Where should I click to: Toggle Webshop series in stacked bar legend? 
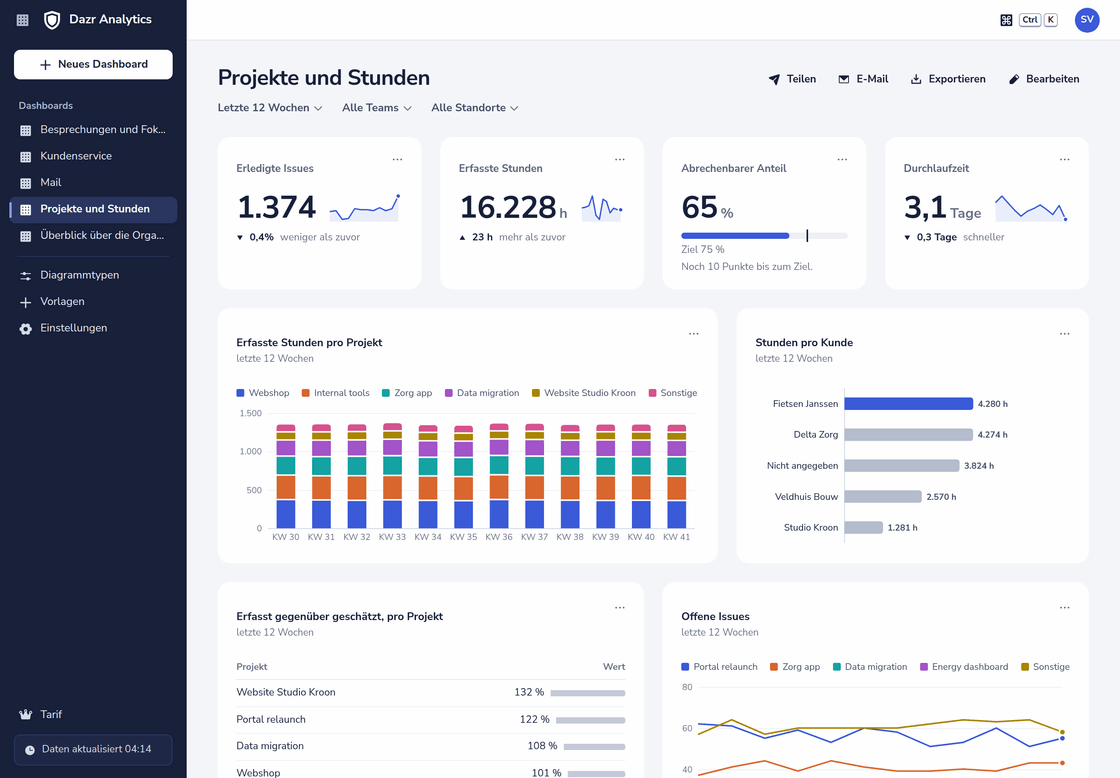pos(263,393)
